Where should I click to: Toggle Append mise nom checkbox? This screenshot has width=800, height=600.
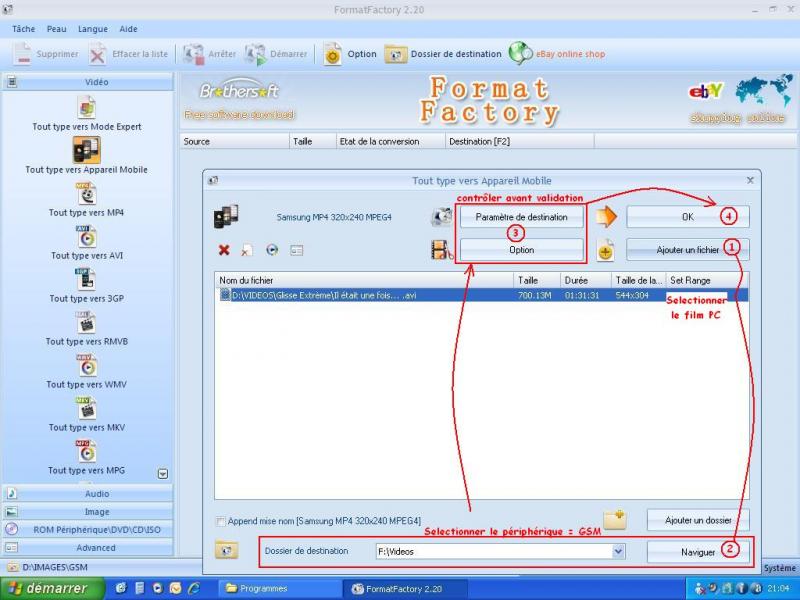tap(220, 521)
